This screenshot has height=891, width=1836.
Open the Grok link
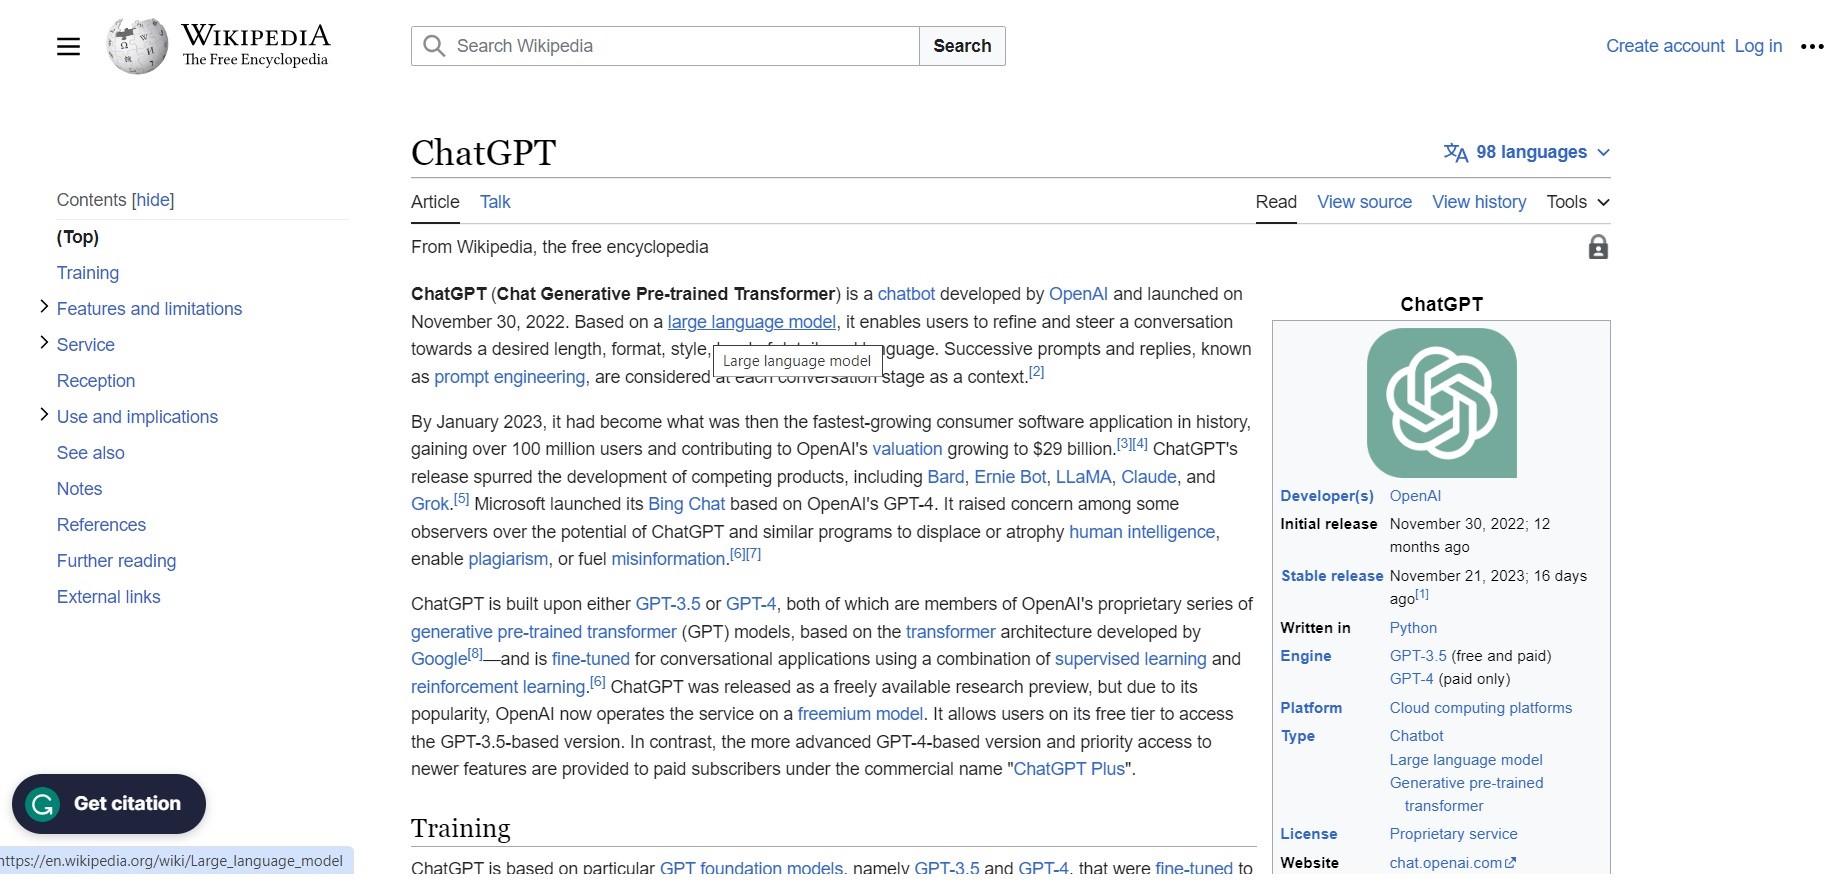(430, 504)
